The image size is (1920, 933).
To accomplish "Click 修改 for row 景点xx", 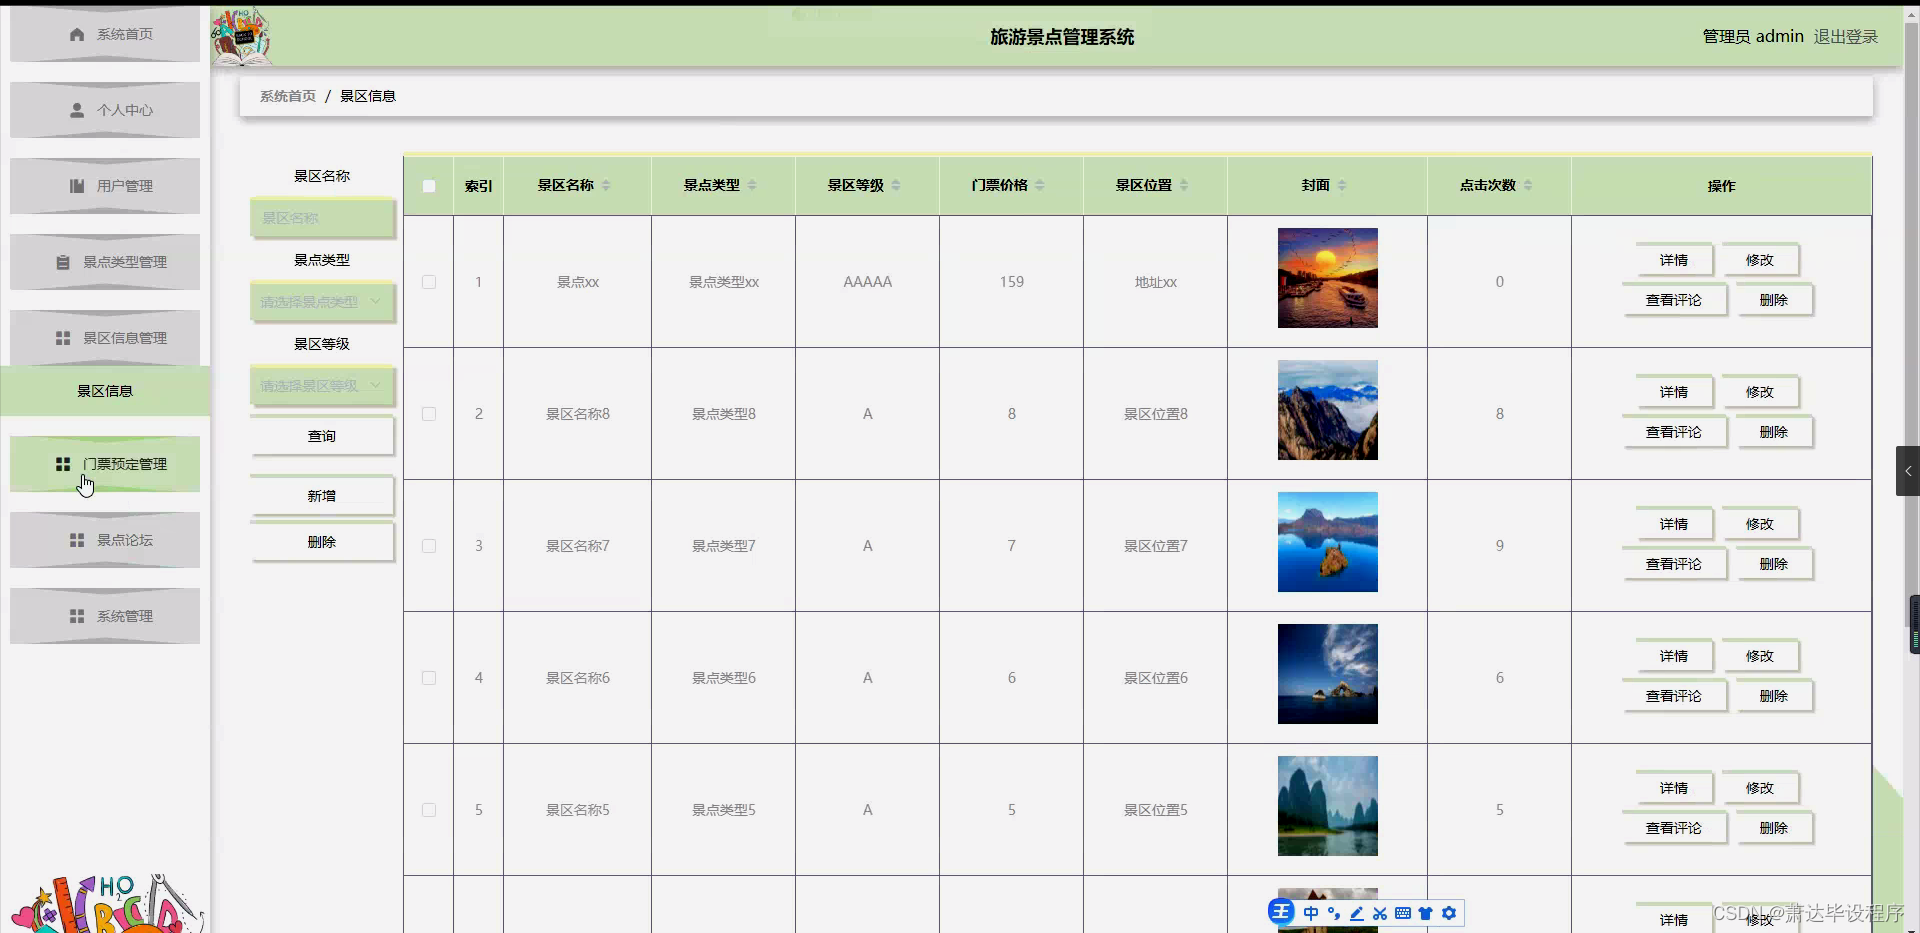I will coord(1760,260).
